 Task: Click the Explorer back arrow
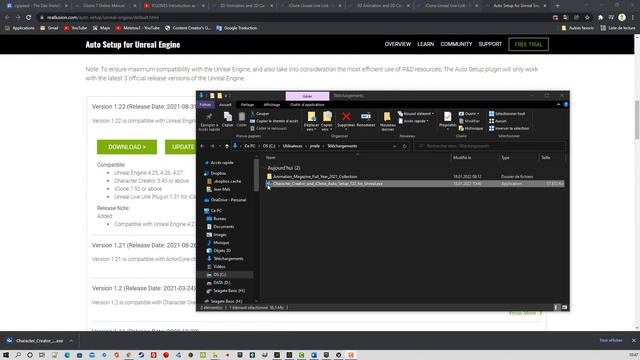pyautogui.click(x=202, y=146)
